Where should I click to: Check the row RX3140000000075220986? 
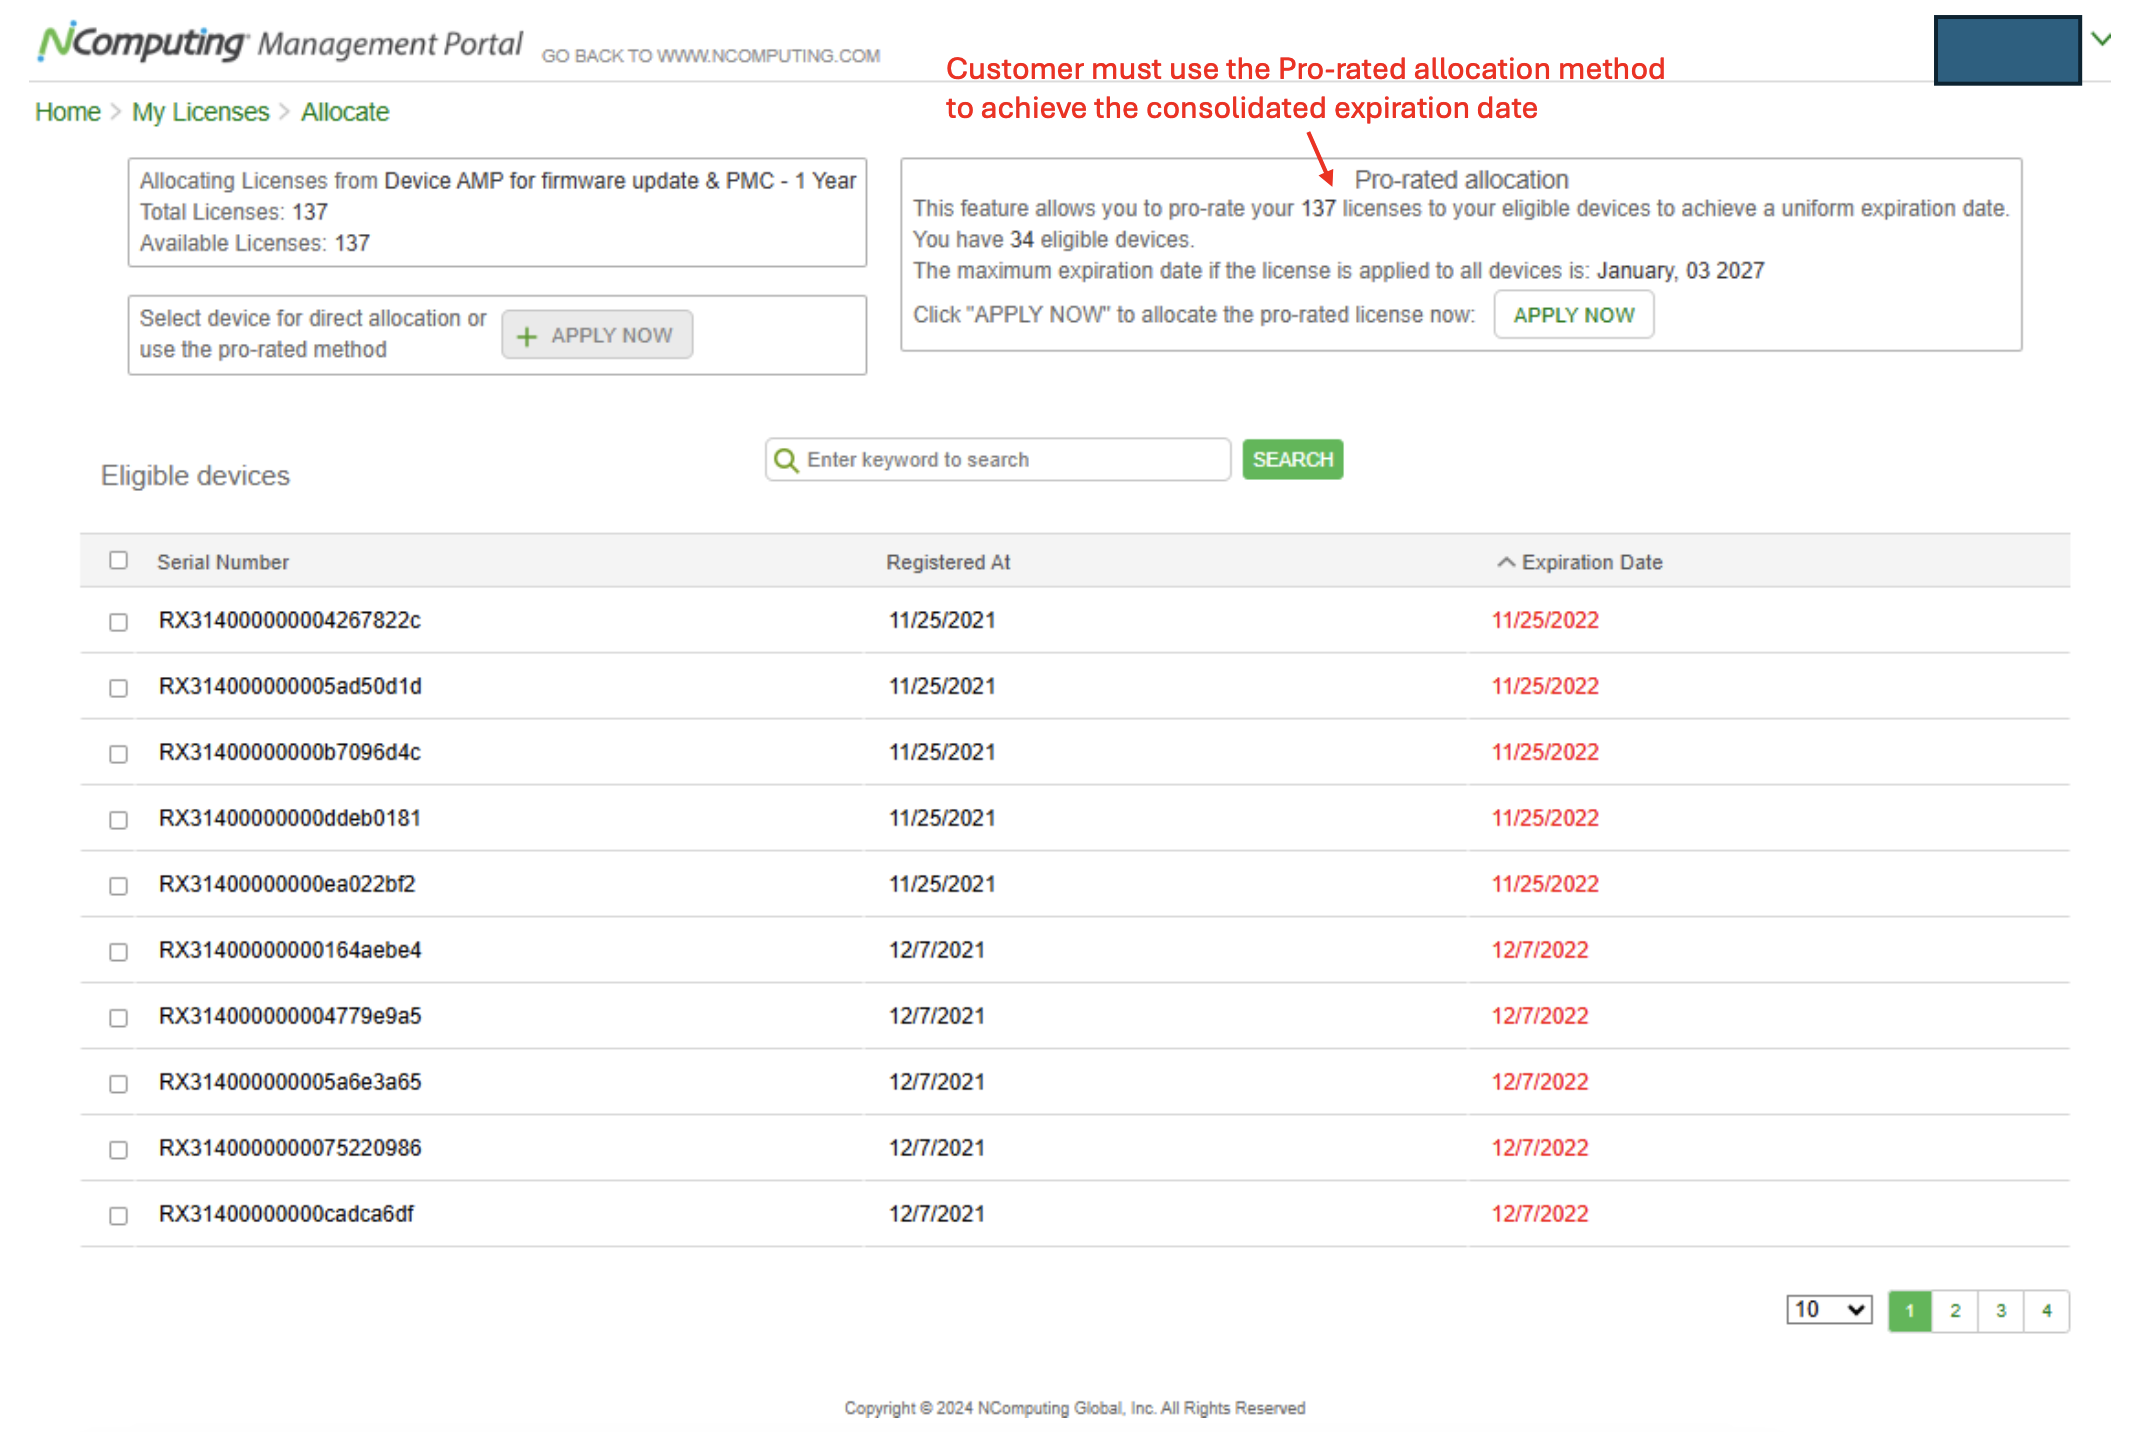118,1149
